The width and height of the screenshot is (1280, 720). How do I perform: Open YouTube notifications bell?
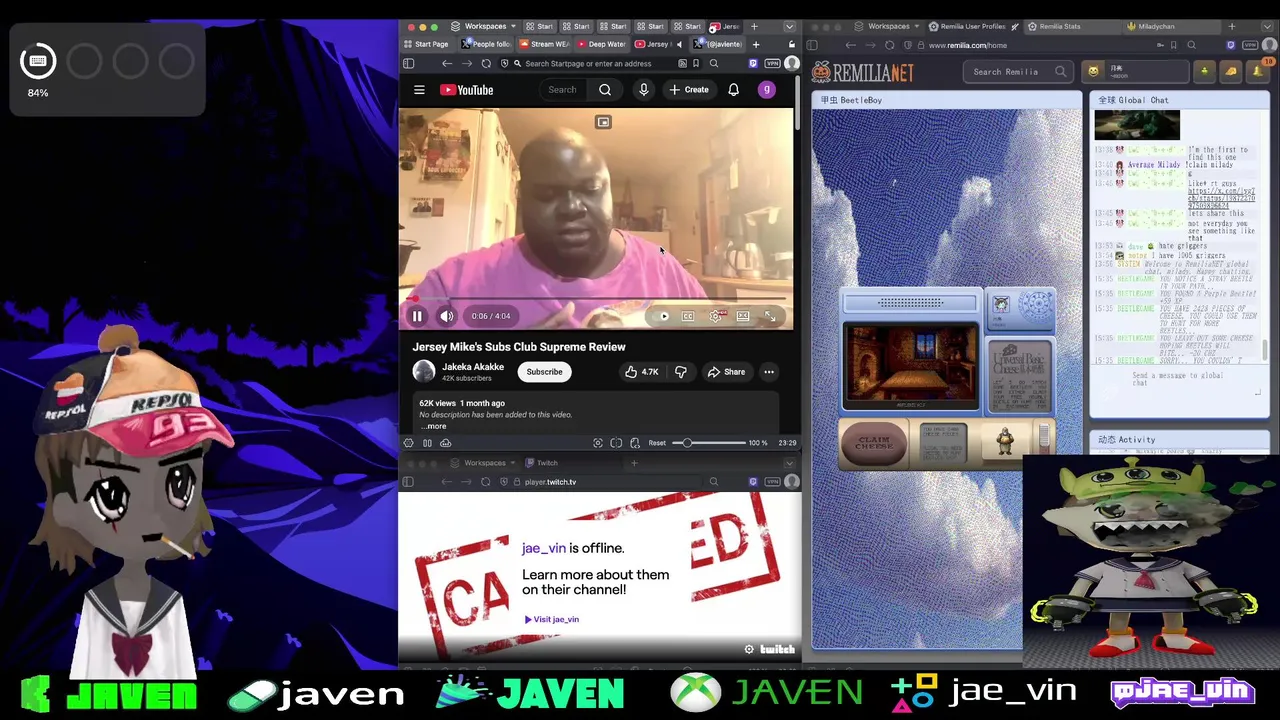(733, 90)
